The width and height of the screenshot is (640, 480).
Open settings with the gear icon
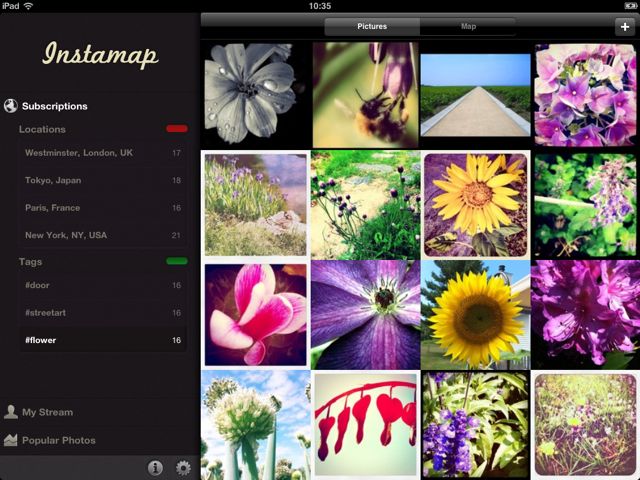183,468
